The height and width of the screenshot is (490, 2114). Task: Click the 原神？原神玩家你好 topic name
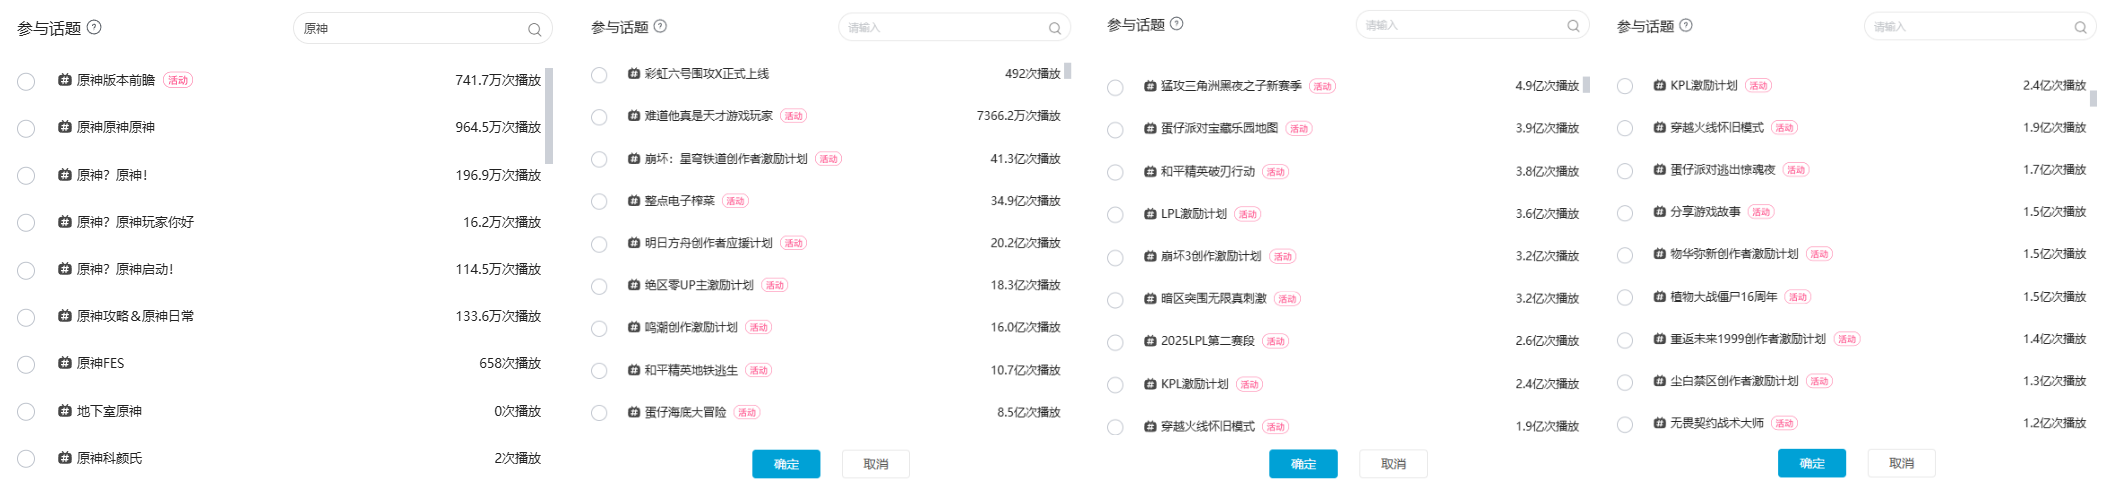click(x=135, y=222)
